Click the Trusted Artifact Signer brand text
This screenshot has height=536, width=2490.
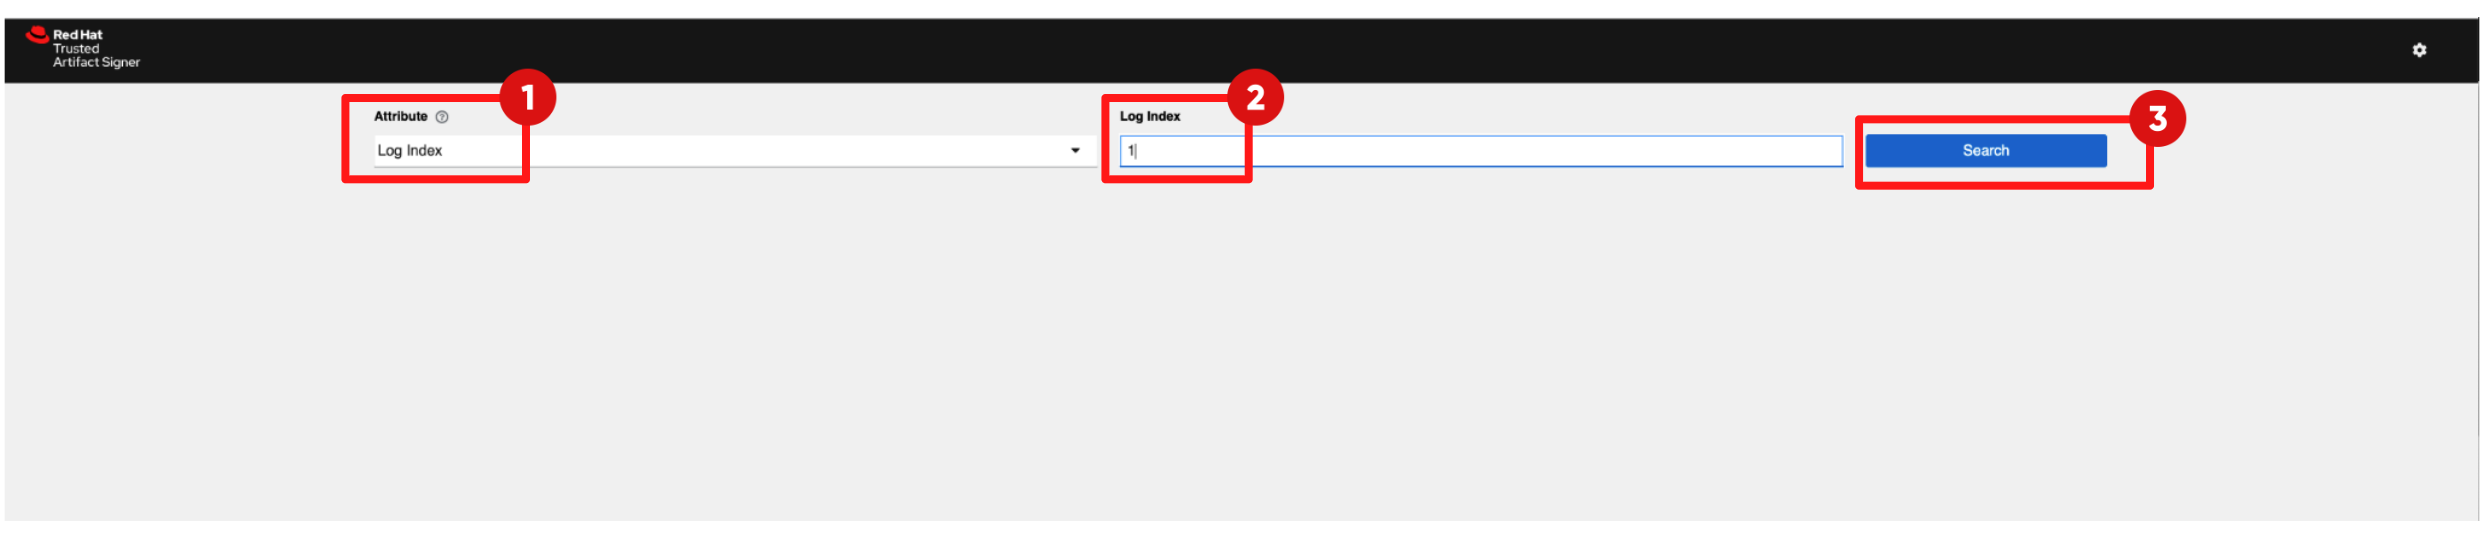[96, 55]
